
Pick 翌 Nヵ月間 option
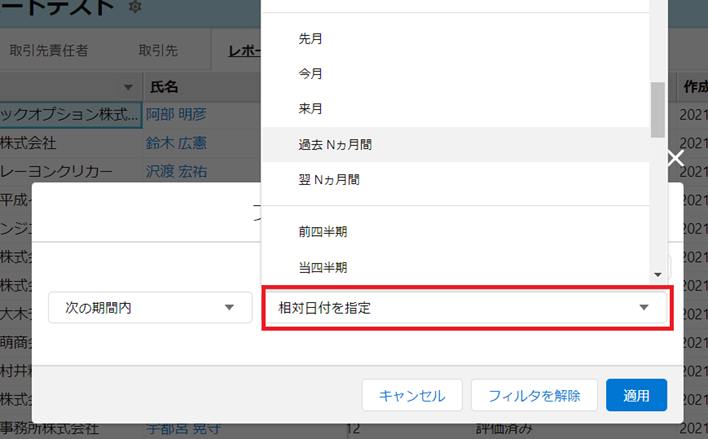tap(455, 180)
